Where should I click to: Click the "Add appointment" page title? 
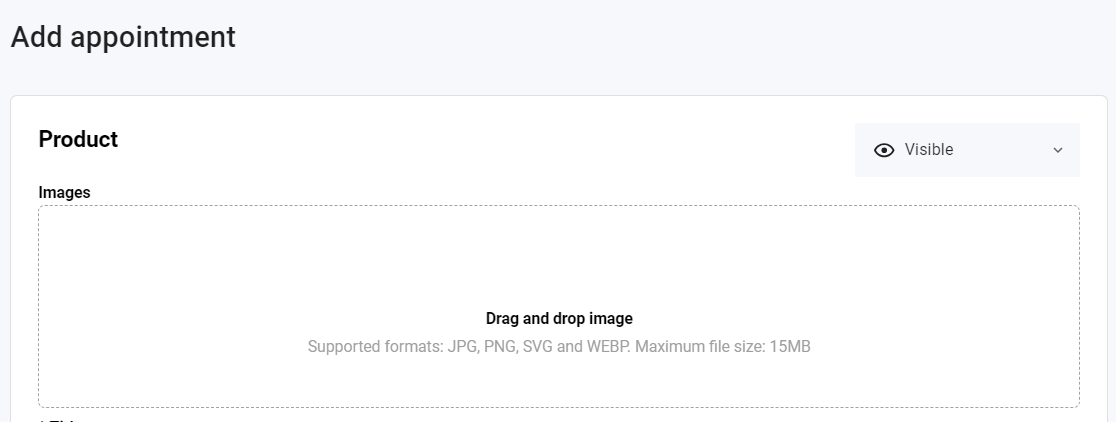pyautogui.click(x=123, y=37)
